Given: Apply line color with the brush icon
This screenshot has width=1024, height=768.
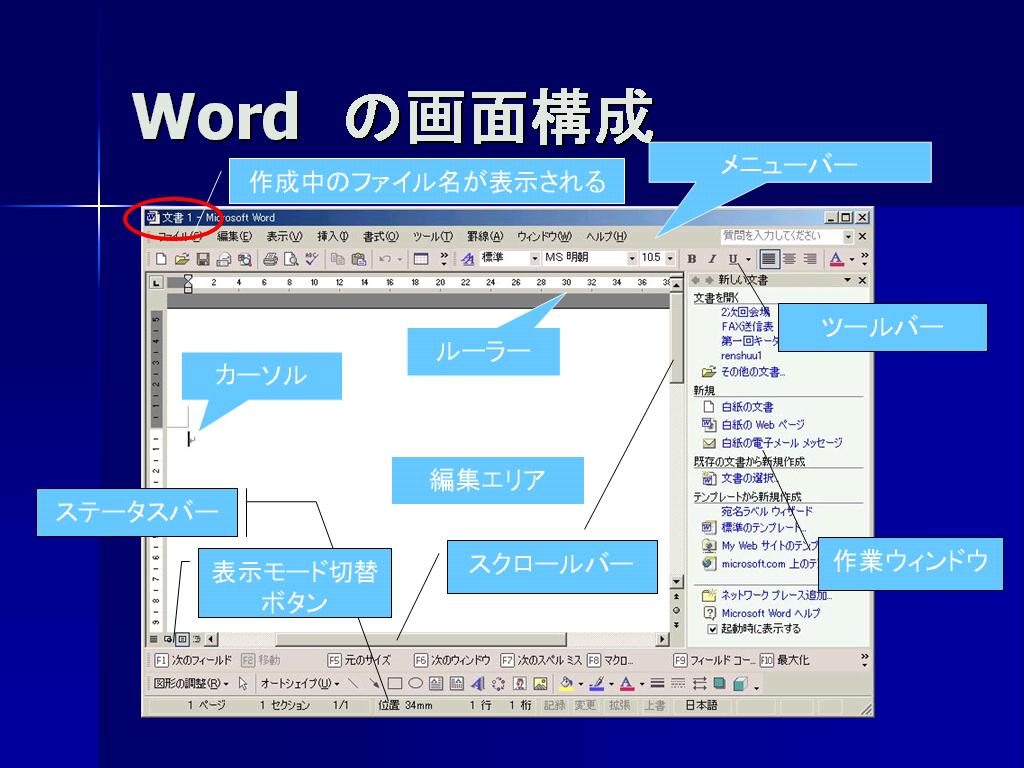Looking at the screenshot, I should click(x=597, y=684).
